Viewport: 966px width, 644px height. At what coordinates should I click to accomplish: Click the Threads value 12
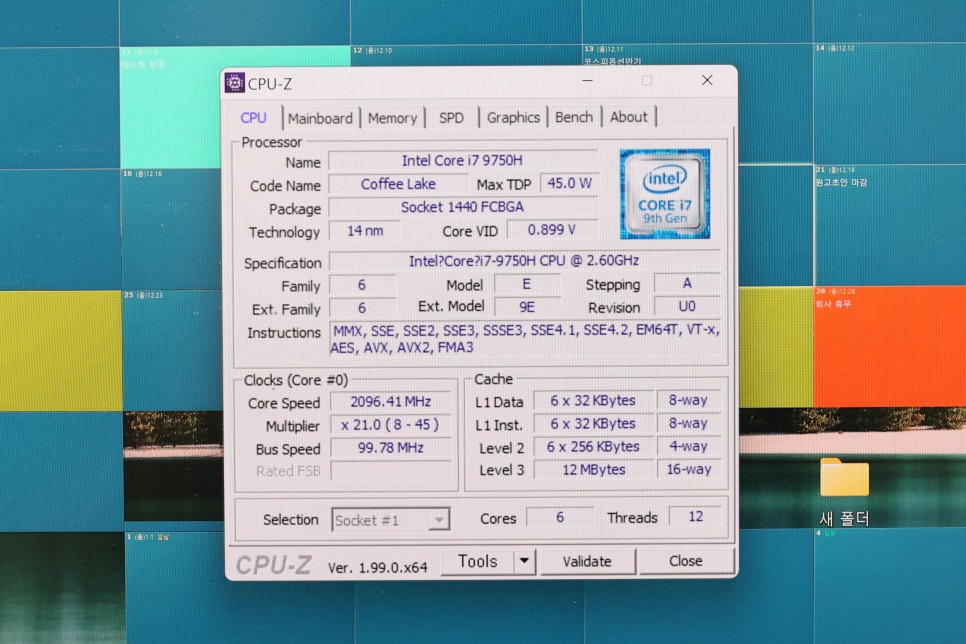coord(696,516)
